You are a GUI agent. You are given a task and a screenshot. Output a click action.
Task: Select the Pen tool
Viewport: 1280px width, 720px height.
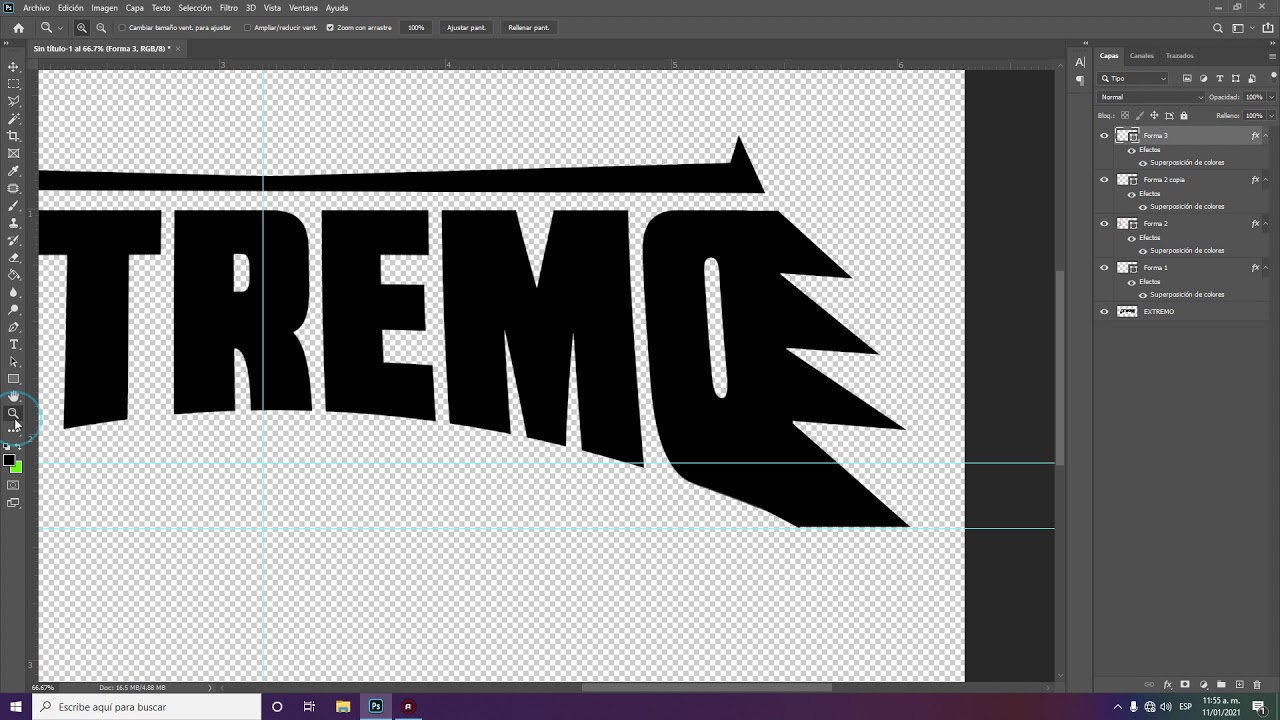coord(13,327)
